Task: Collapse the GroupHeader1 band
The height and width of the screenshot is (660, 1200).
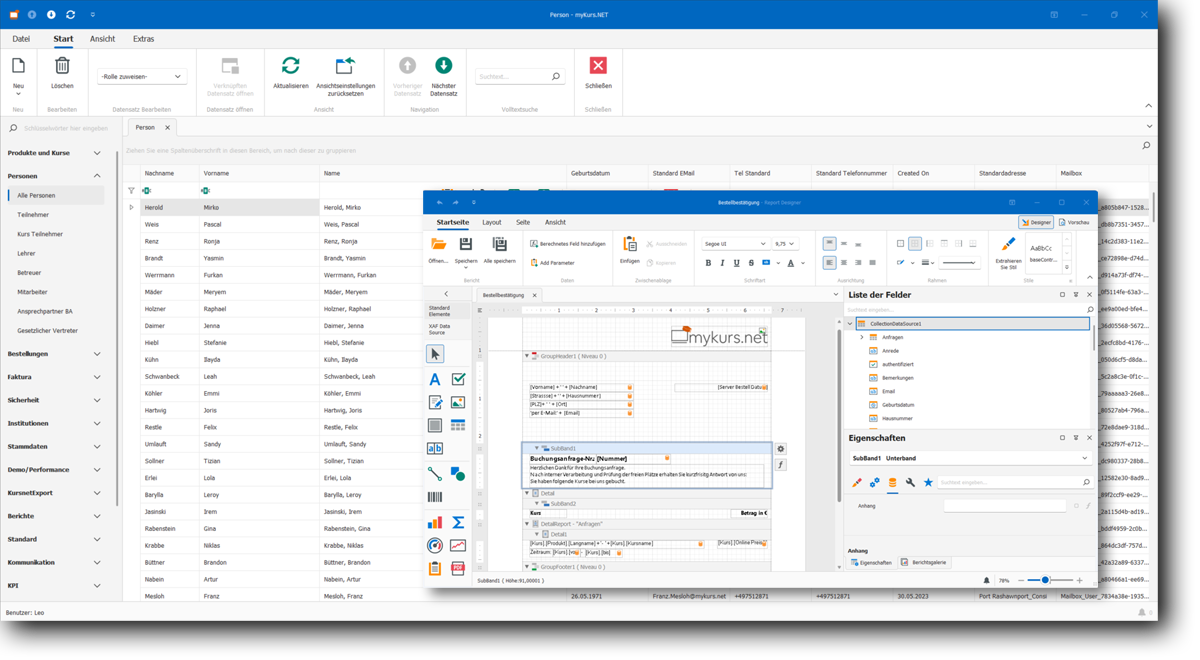Action: pos(527,356)
